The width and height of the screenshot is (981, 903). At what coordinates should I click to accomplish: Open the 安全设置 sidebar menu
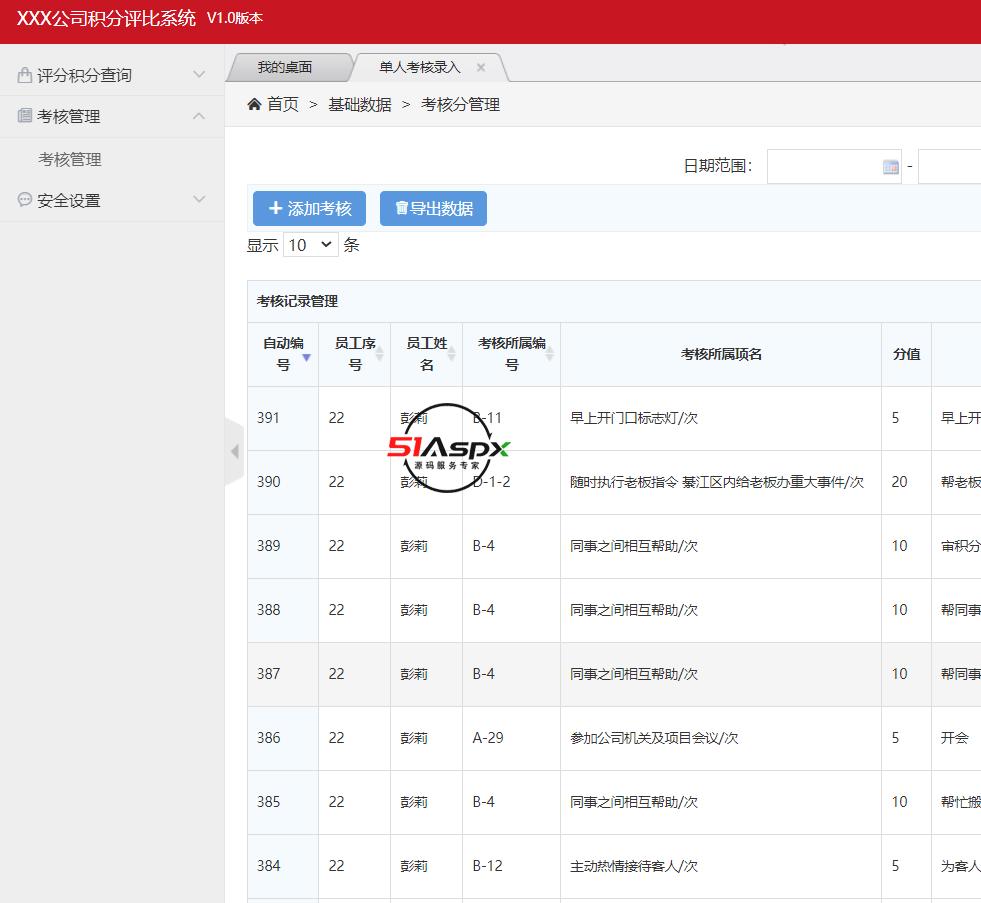tap(112, 200)
